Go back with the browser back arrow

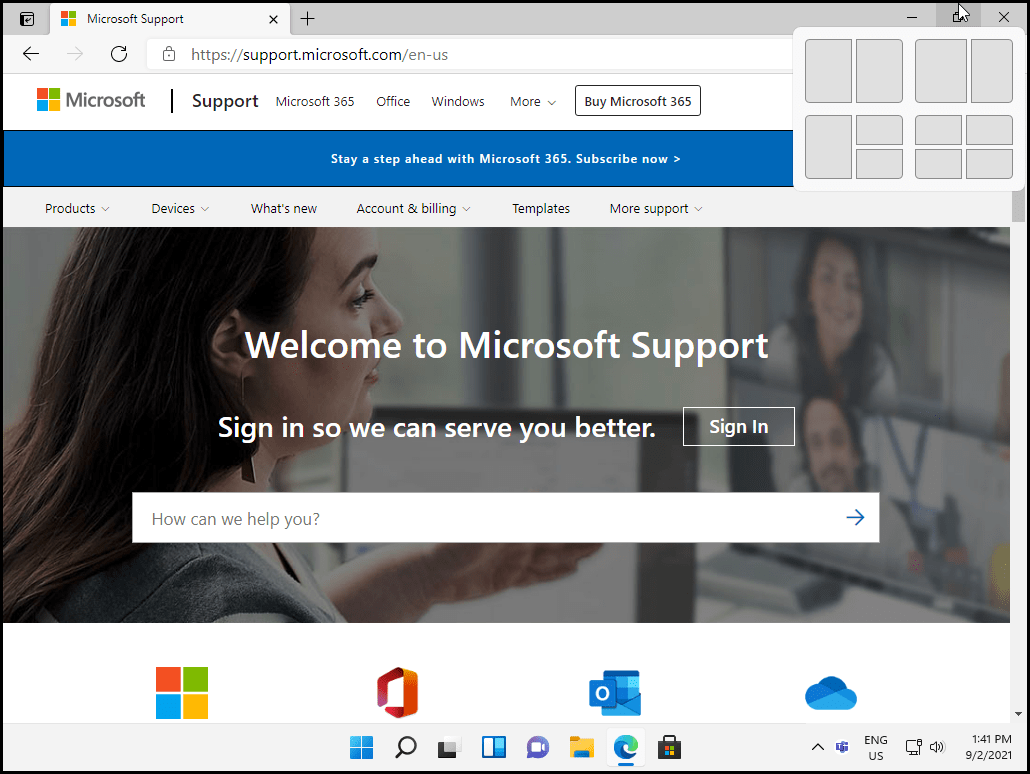tap(31, 54)
